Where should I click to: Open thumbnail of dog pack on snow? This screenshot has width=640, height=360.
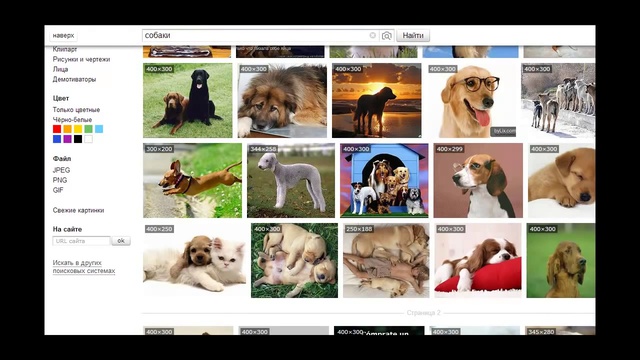(x=558, y=100)
